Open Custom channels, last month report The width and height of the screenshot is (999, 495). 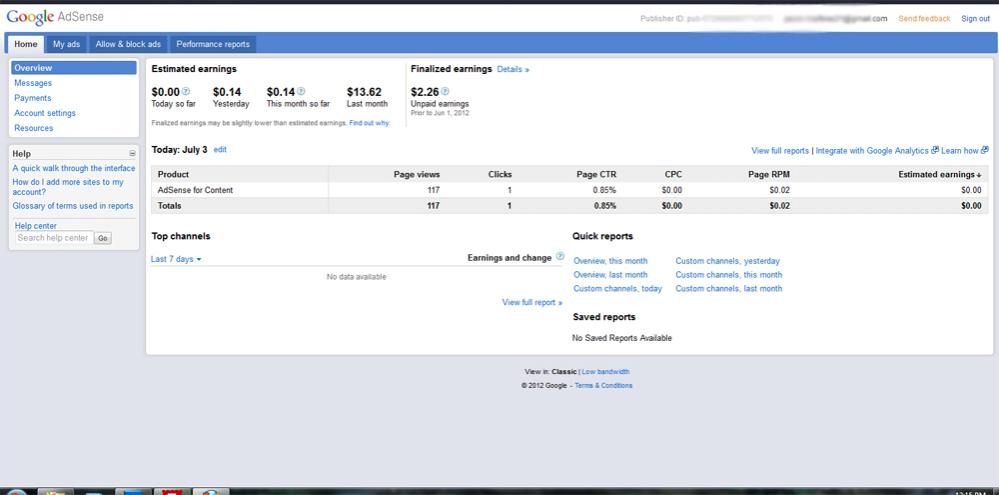click(729, 289)
